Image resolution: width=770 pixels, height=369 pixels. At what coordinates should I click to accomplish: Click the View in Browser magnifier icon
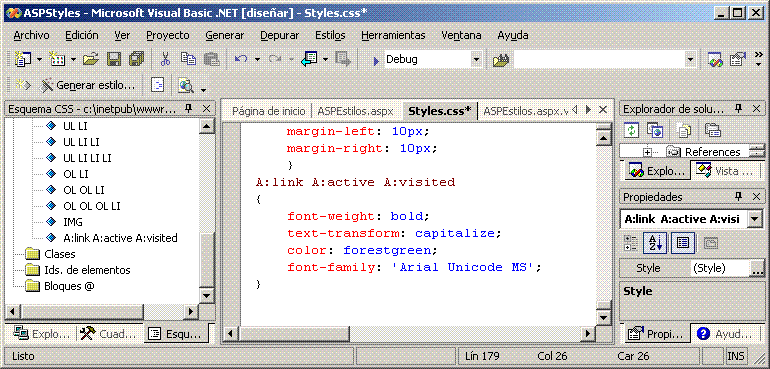(x=186, y=85)
